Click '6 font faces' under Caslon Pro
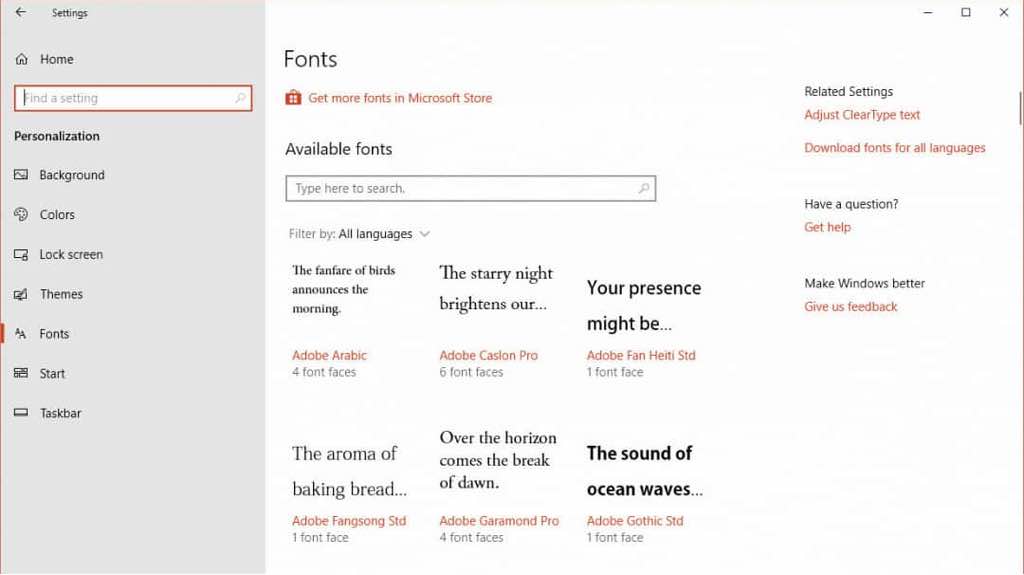Viewport: 1024px width, 575px height. click(x=471, y=372)
